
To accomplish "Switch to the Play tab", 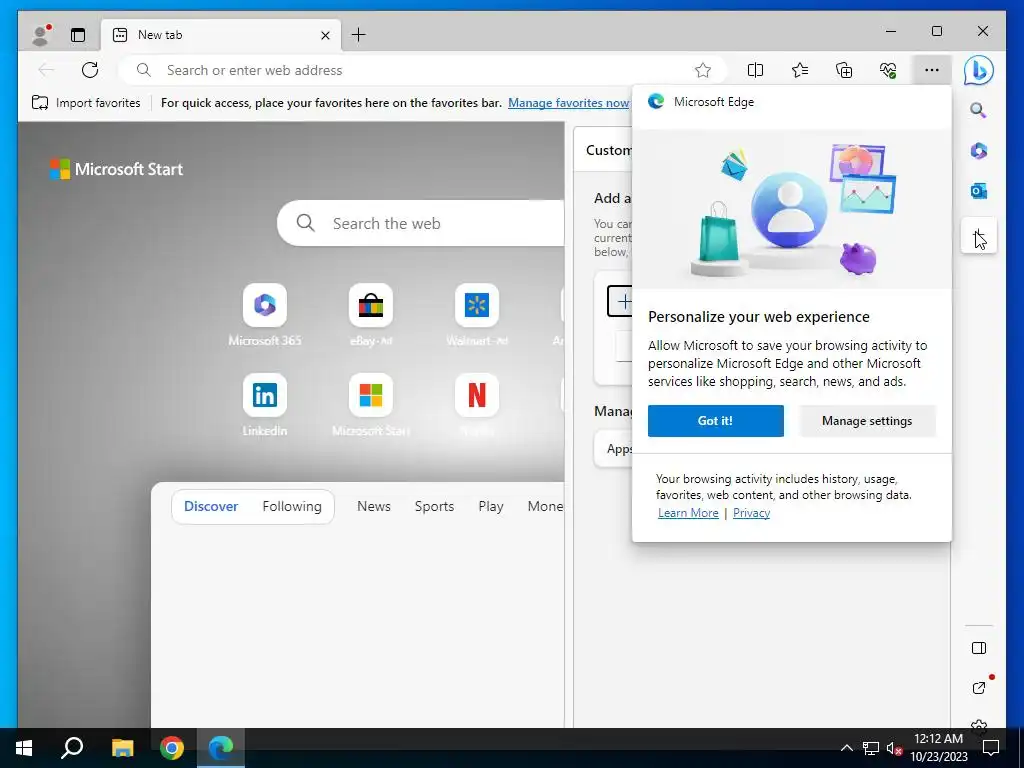I will pyautogui.click(x=490, y=506).
